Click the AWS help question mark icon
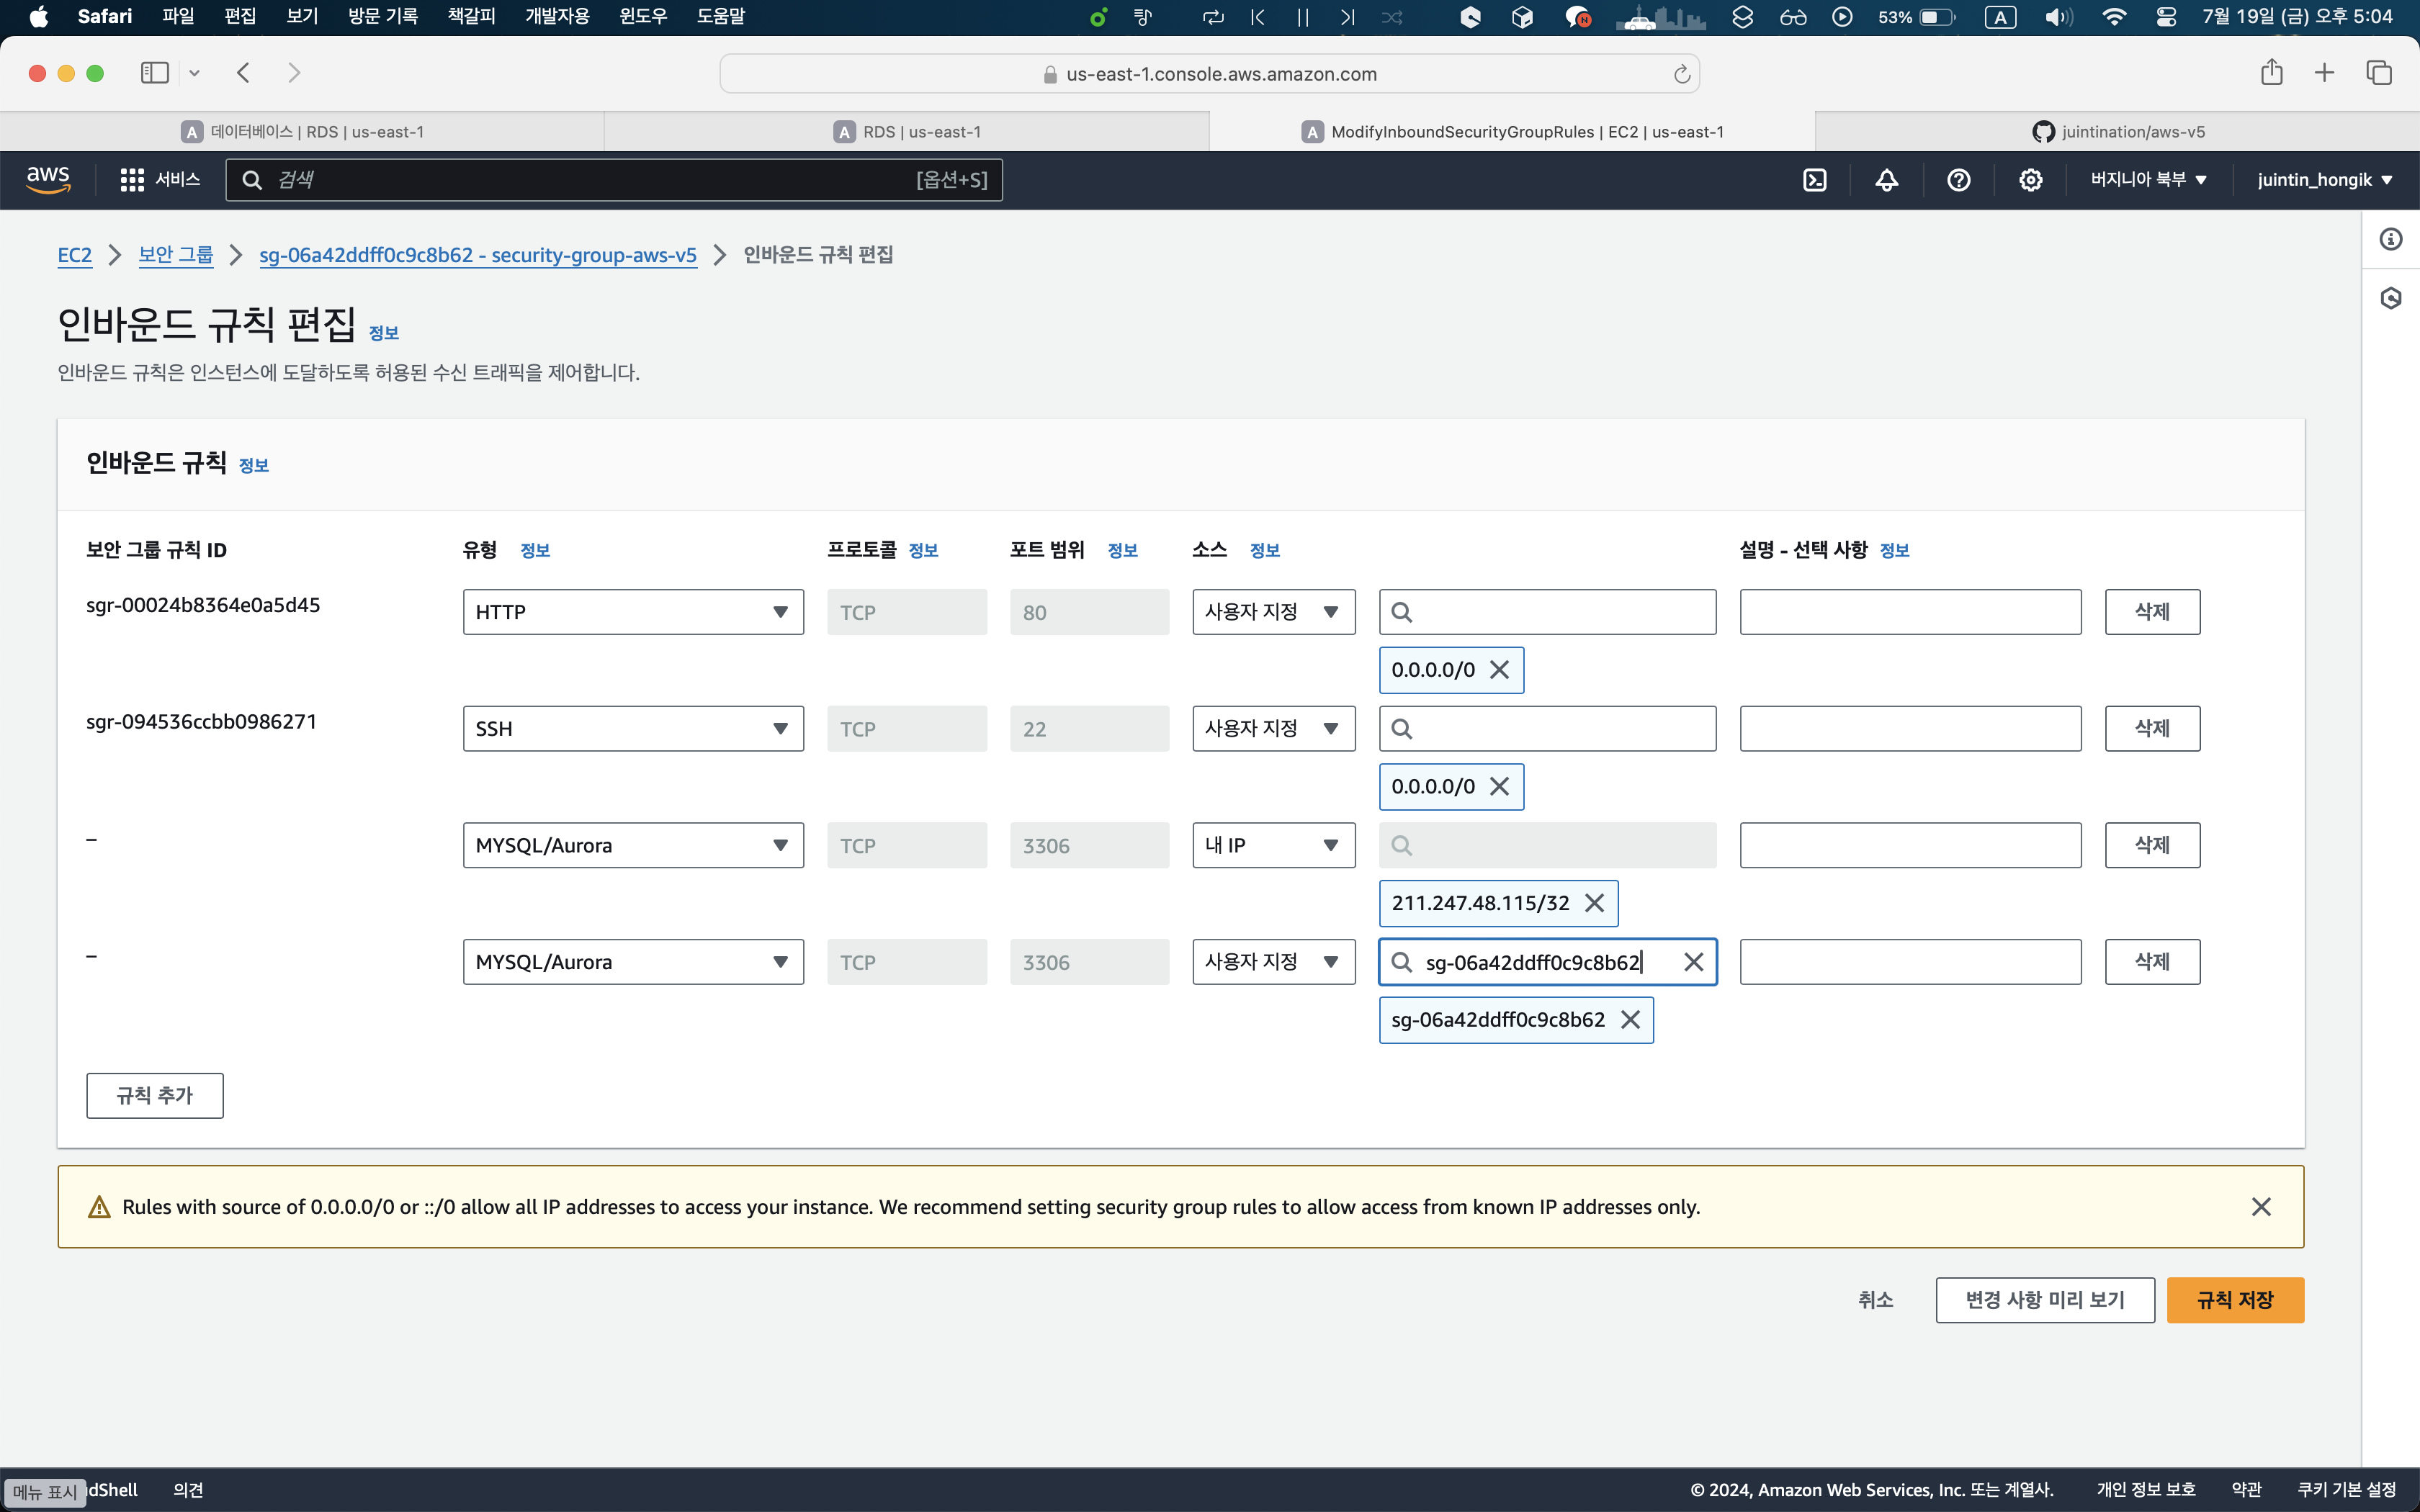Image resolution: width=2420 pixels, height=1512 pixels. tap(1958, 180)
